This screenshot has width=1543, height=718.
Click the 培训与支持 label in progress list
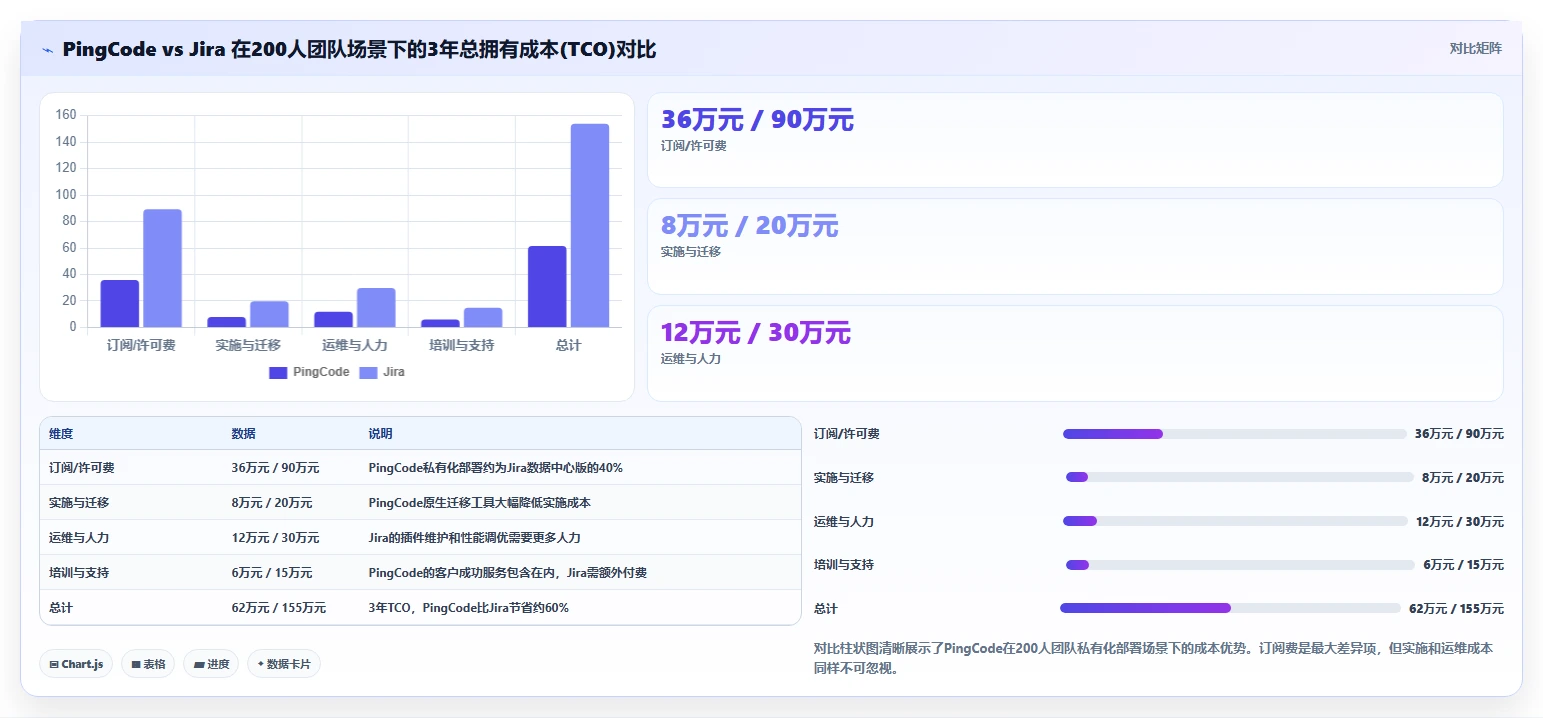click(x=844, y=565)
